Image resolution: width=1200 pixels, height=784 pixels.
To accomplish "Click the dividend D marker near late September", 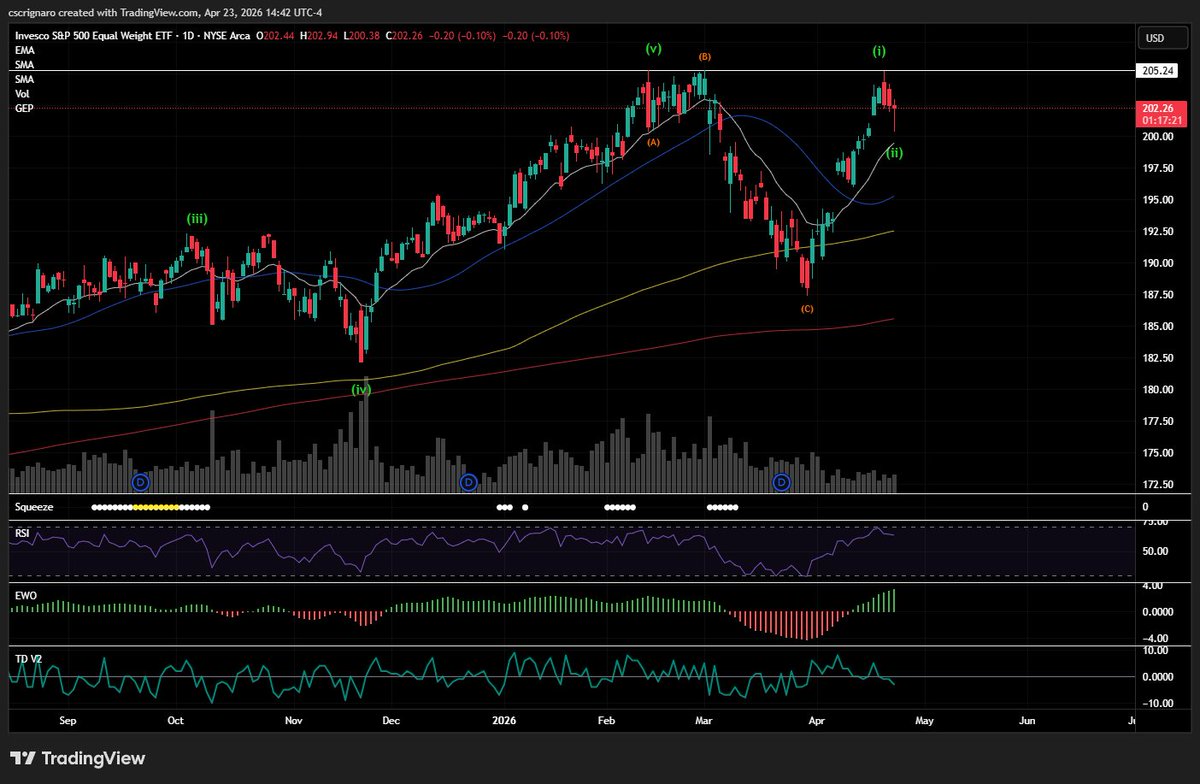I will 140,482.
